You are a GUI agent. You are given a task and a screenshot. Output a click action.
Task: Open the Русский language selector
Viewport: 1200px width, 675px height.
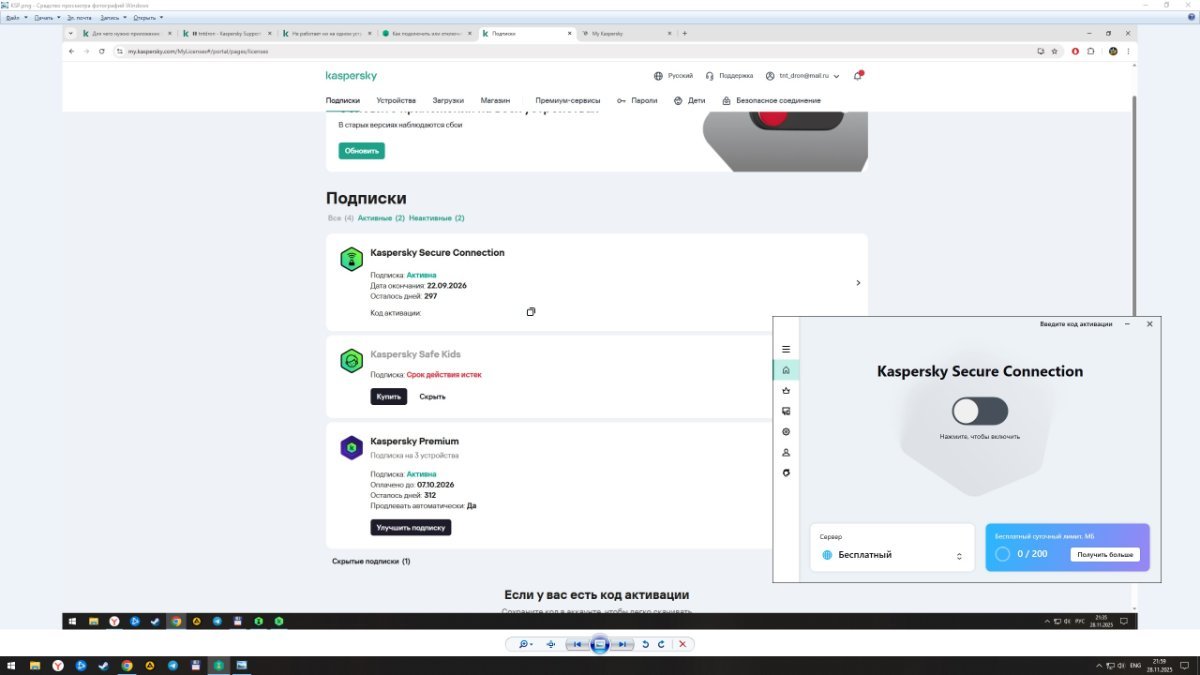click(673, 76)
